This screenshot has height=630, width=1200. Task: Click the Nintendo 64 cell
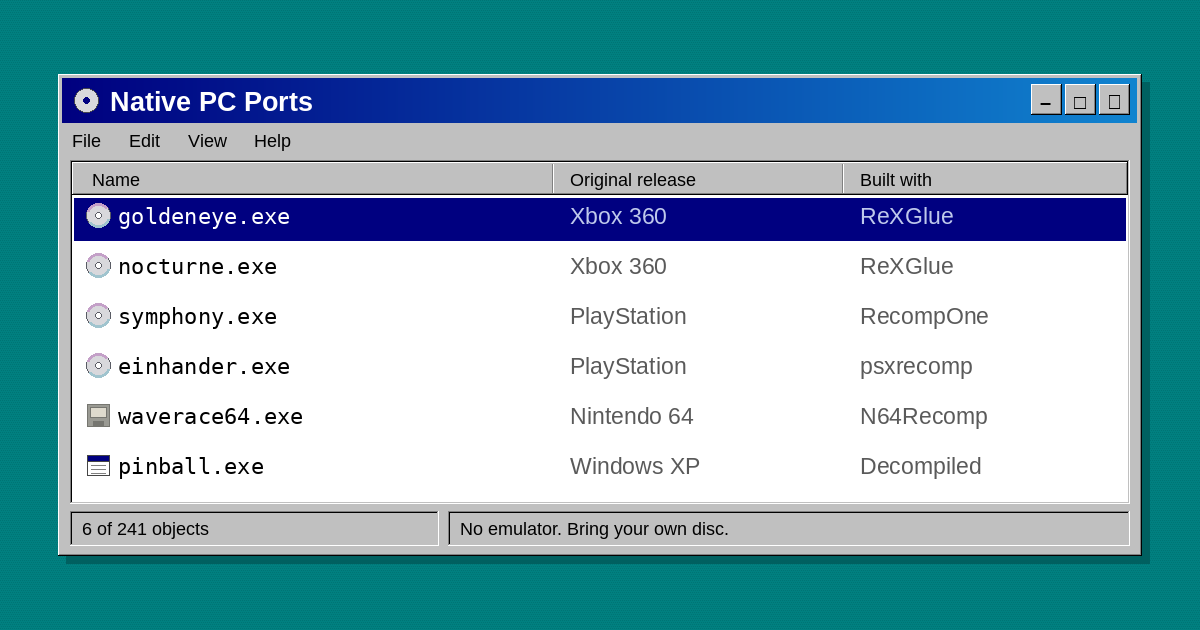pos(632,417)
